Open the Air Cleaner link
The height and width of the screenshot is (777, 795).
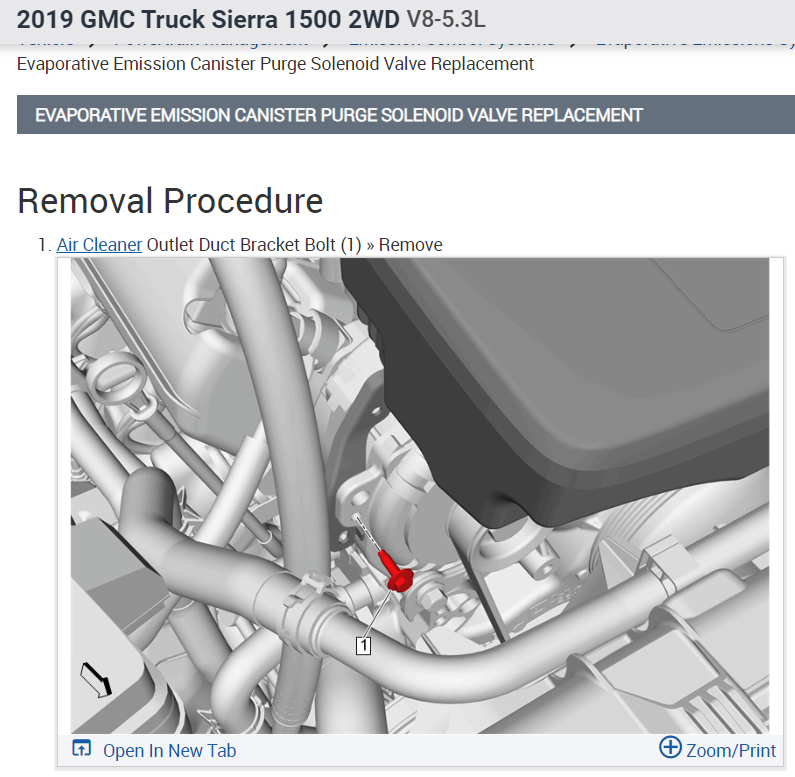99,245
